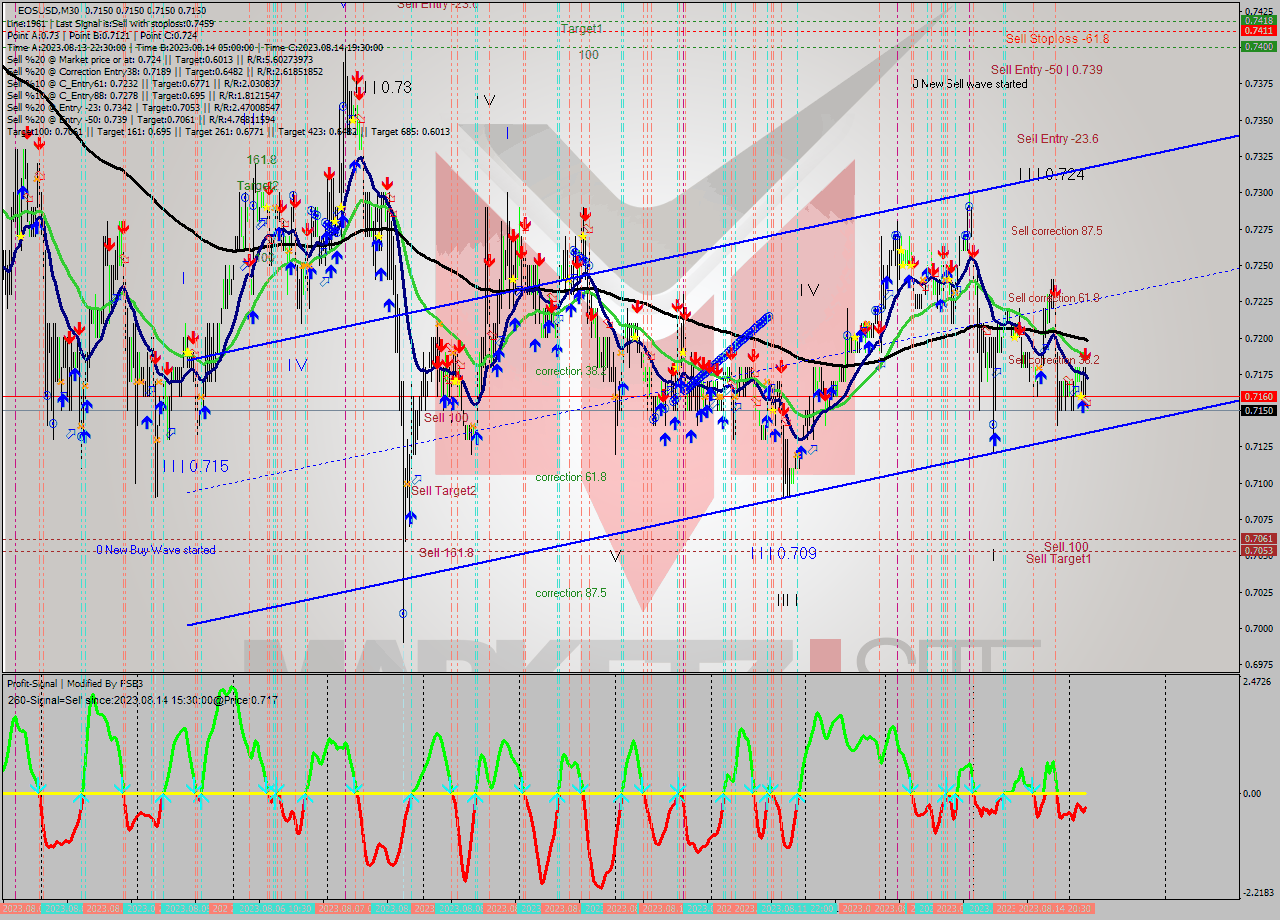Screen dimensions: 1280x920
Task: Select the 'Sell Target2' label
Action: point(443,491)
